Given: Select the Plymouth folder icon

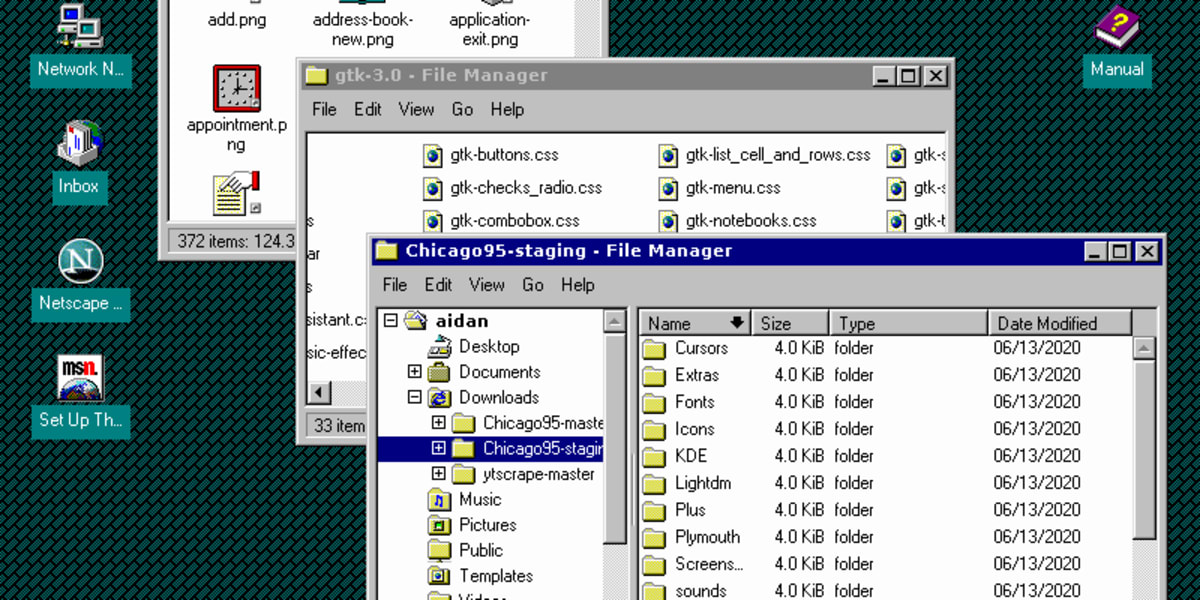Looking at the screenshot, I should tap(654, 538).
